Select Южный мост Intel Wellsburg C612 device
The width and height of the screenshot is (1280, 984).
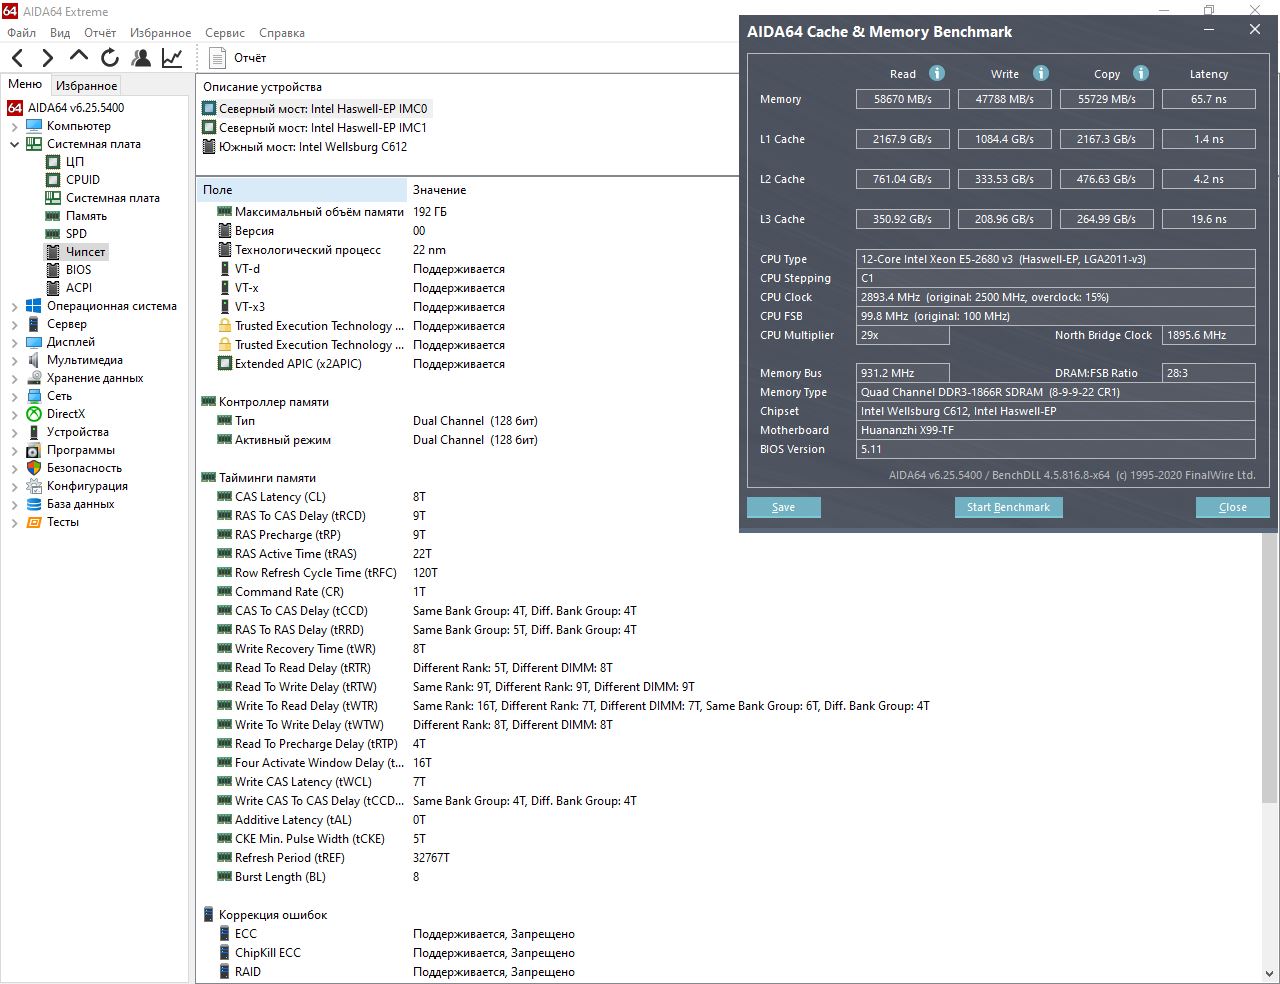pos(313,147)
